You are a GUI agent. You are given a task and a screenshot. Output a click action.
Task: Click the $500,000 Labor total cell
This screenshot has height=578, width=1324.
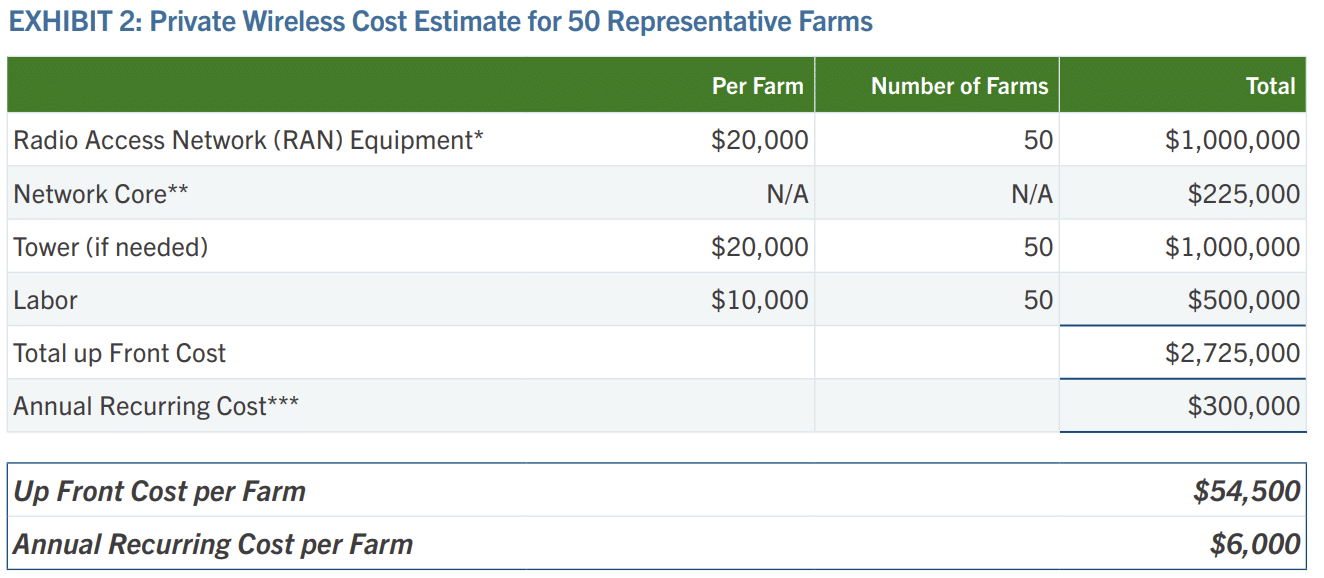pos(1244,300)
